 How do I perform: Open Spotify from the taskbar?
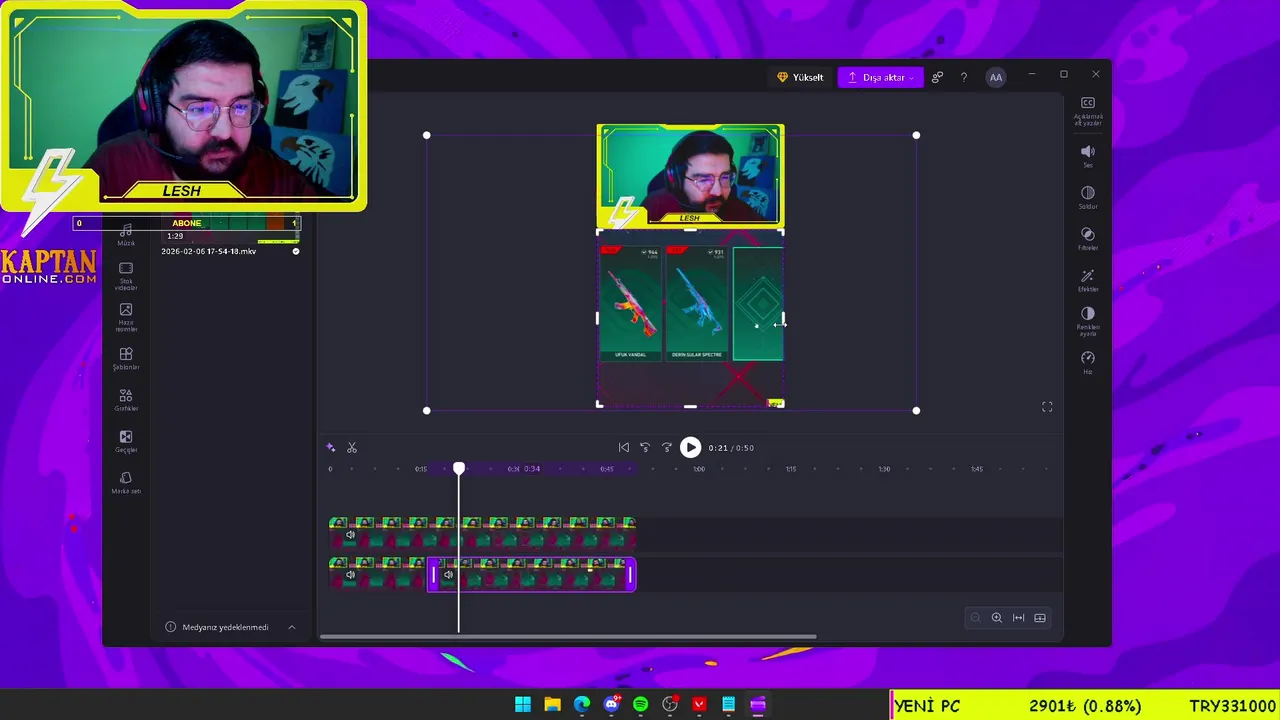(x=641, y=705)
